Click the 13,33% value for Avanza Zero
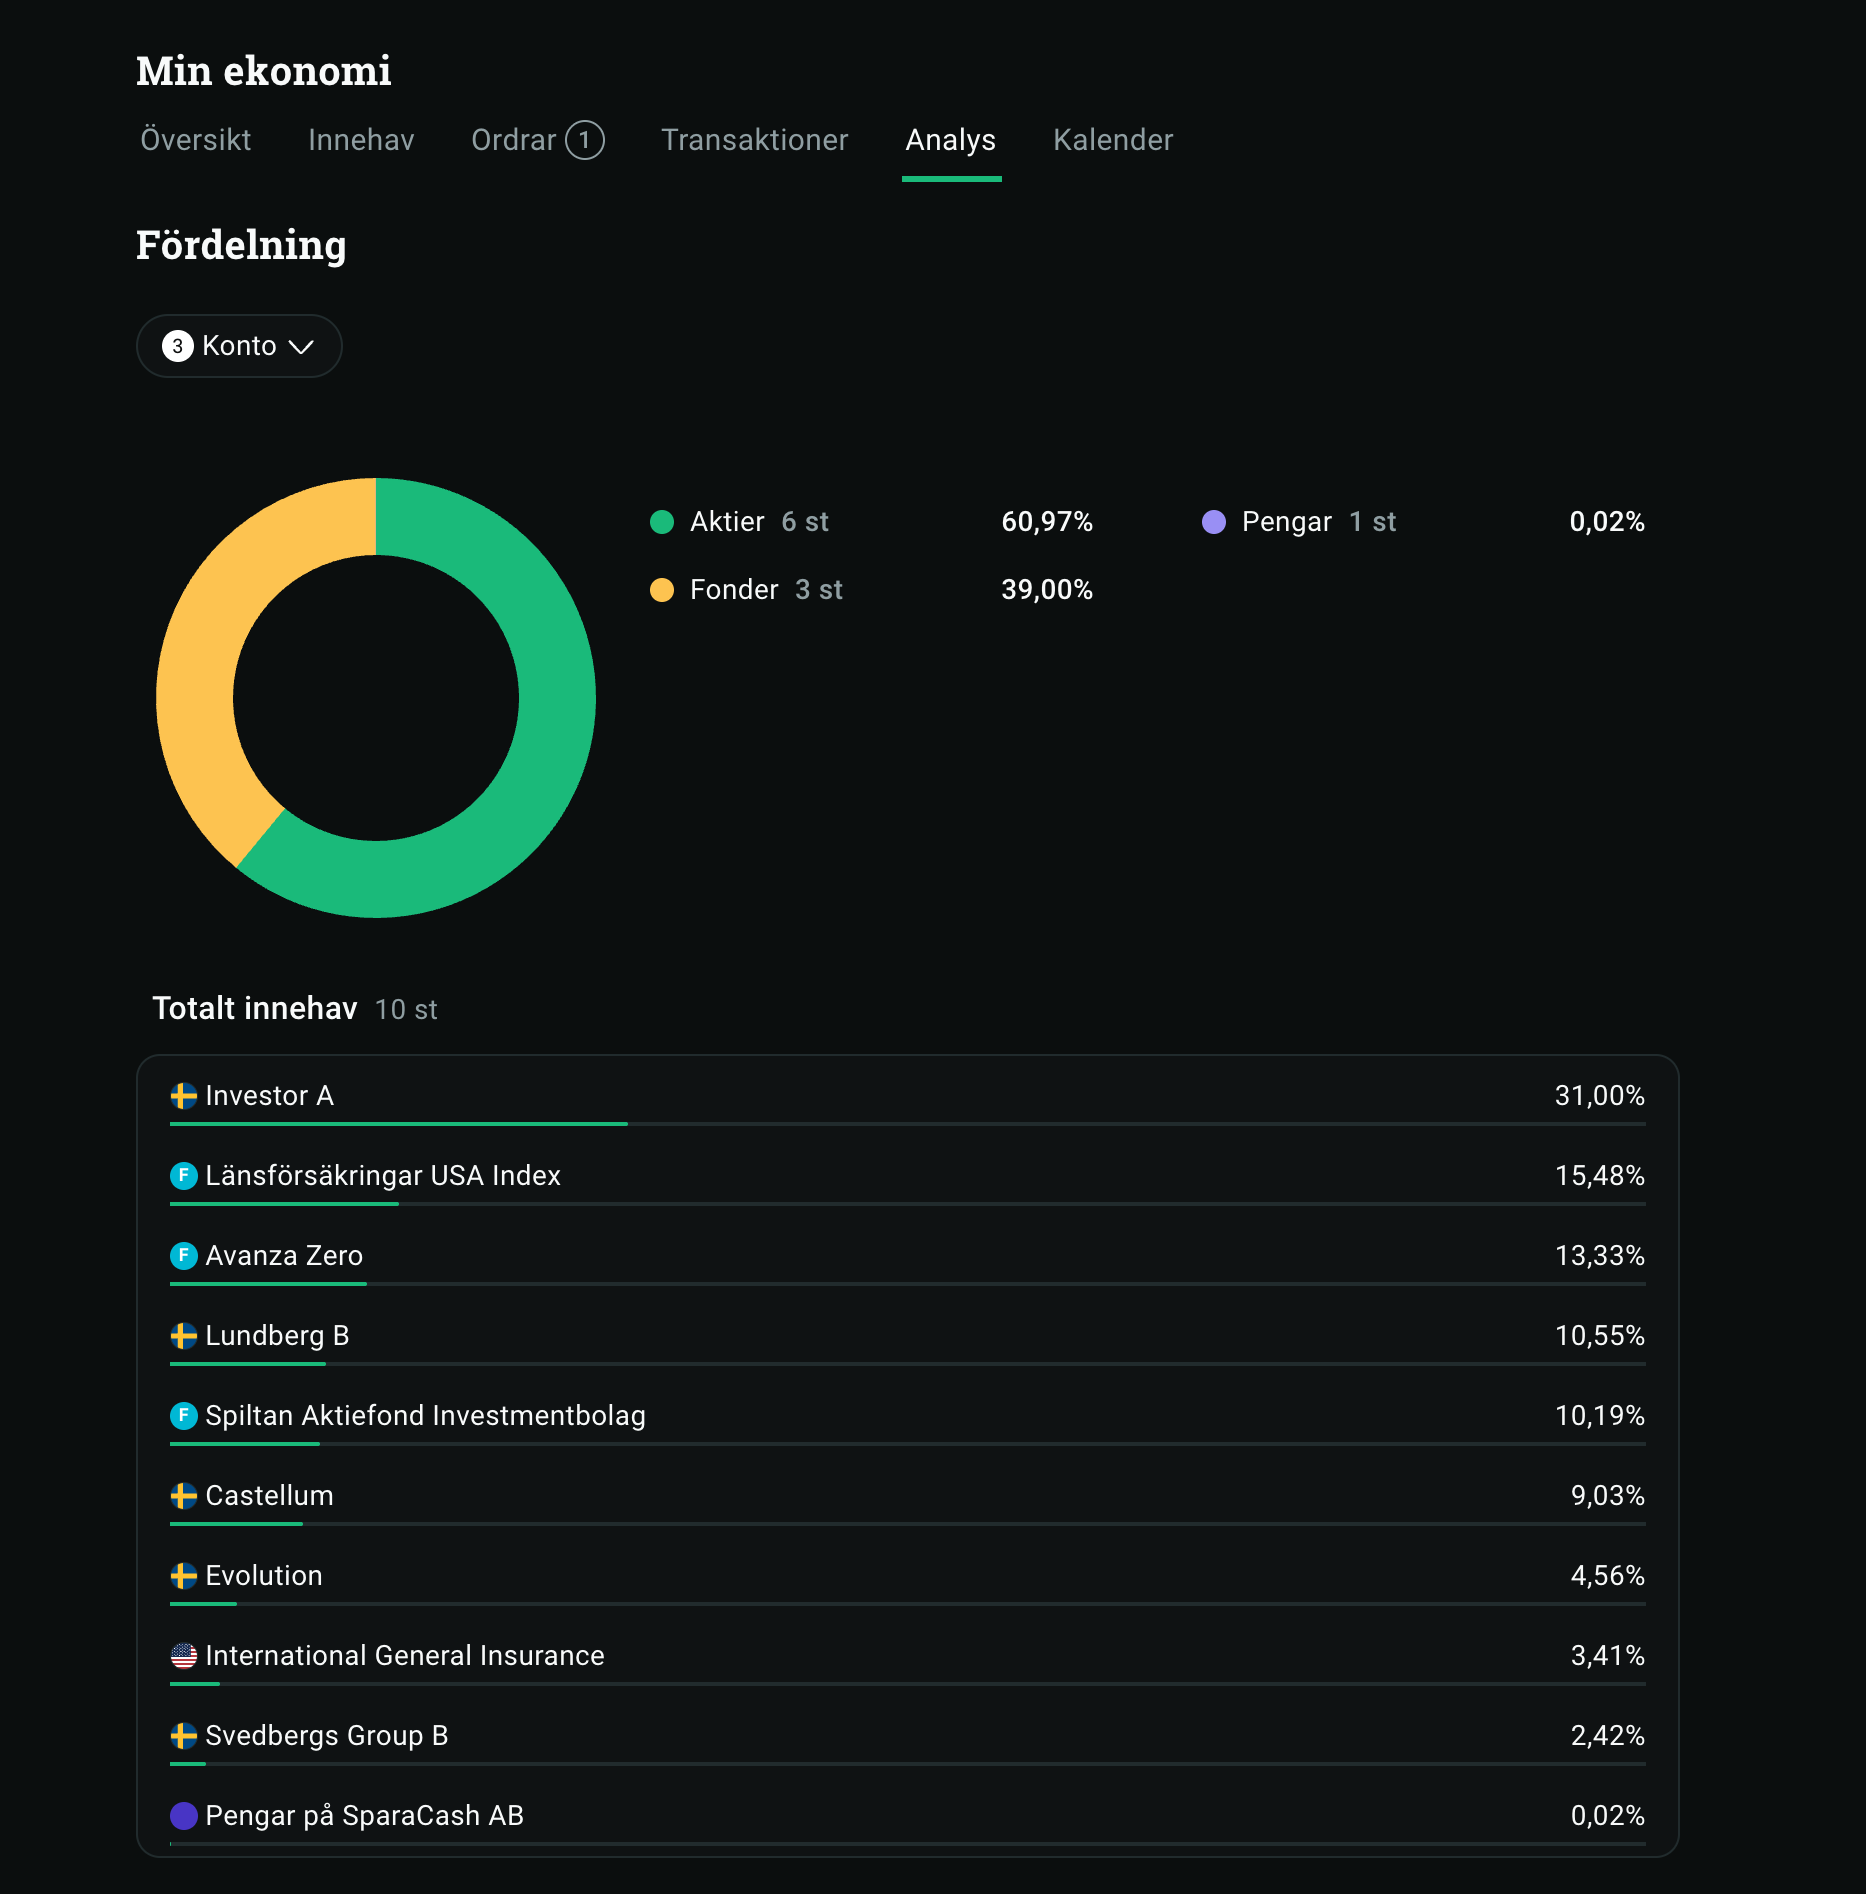This screenshot has width=1866, height=1894. click(1600, 1256)
